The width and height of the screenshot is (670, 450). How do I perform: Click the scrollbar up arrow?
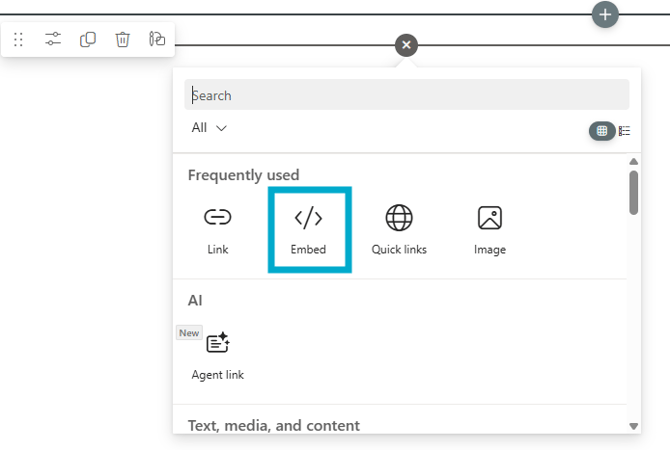[x=634, y=161]
